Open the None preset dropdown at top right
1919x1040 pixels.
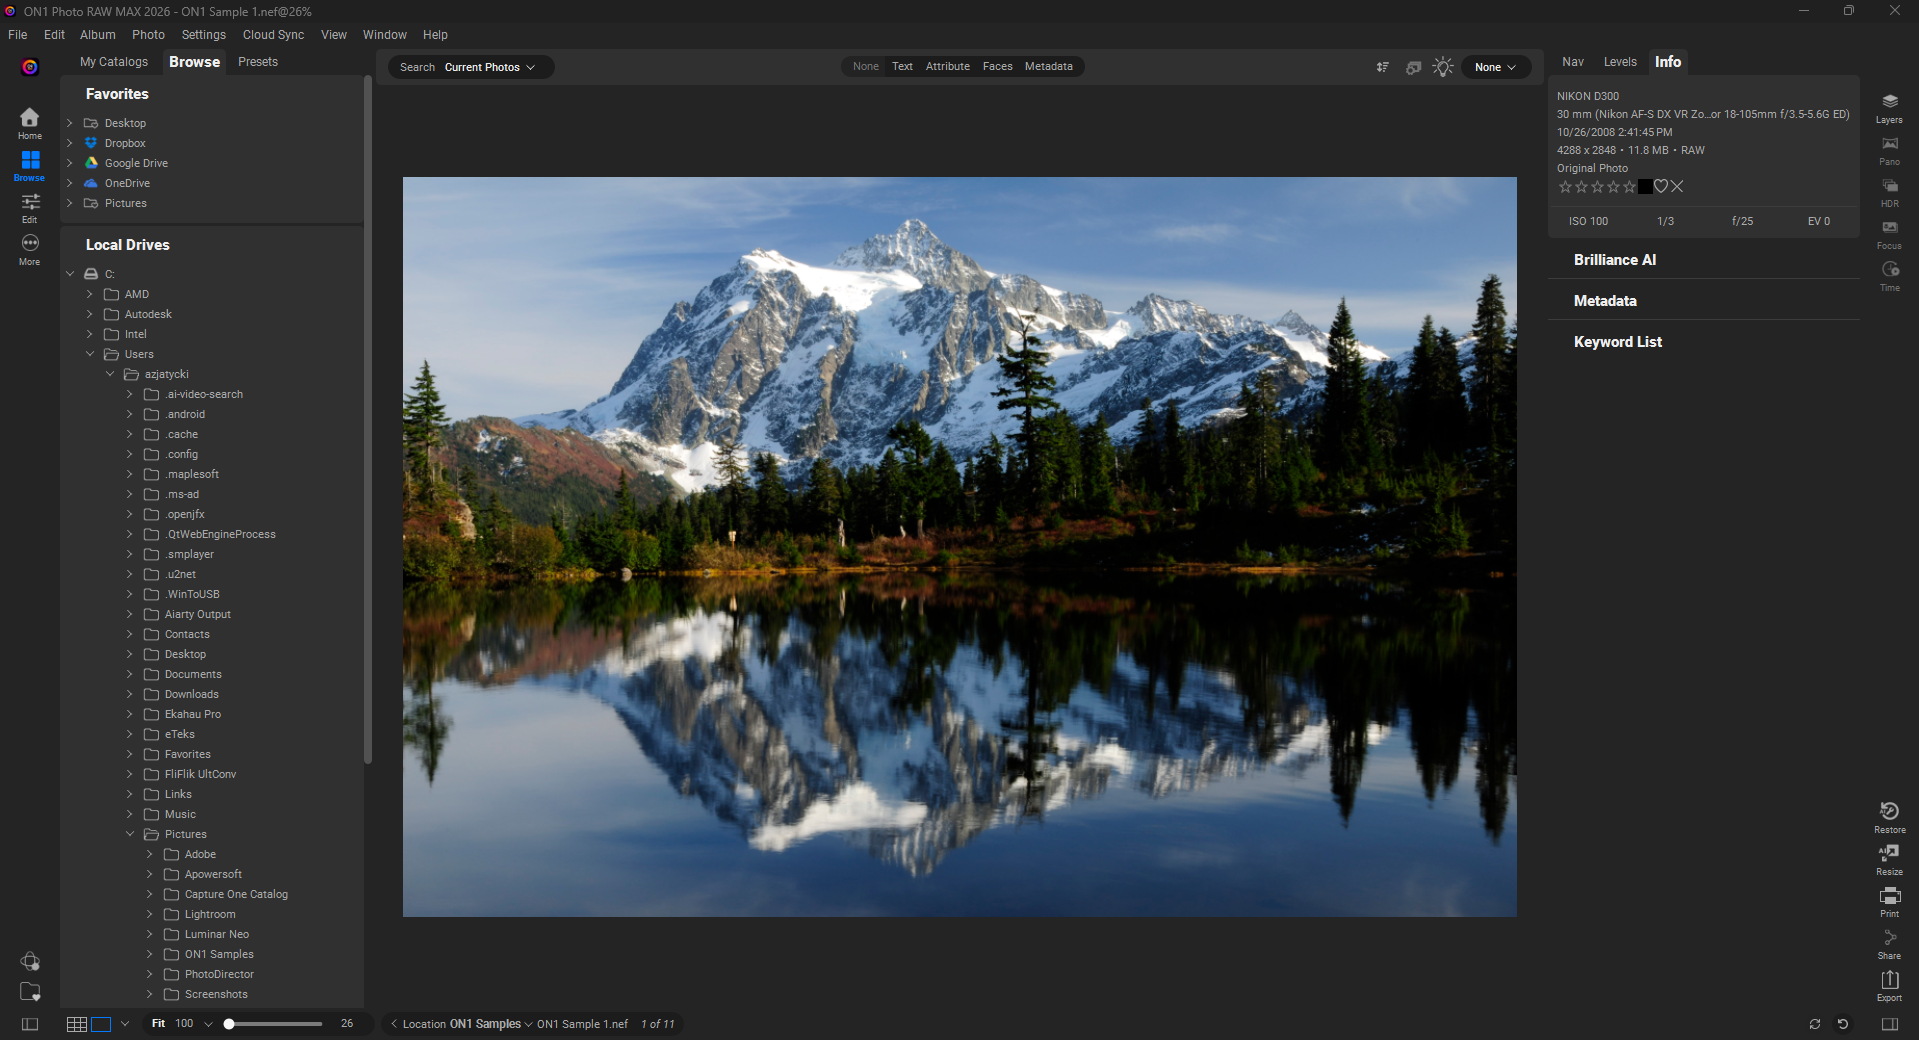1495,67
